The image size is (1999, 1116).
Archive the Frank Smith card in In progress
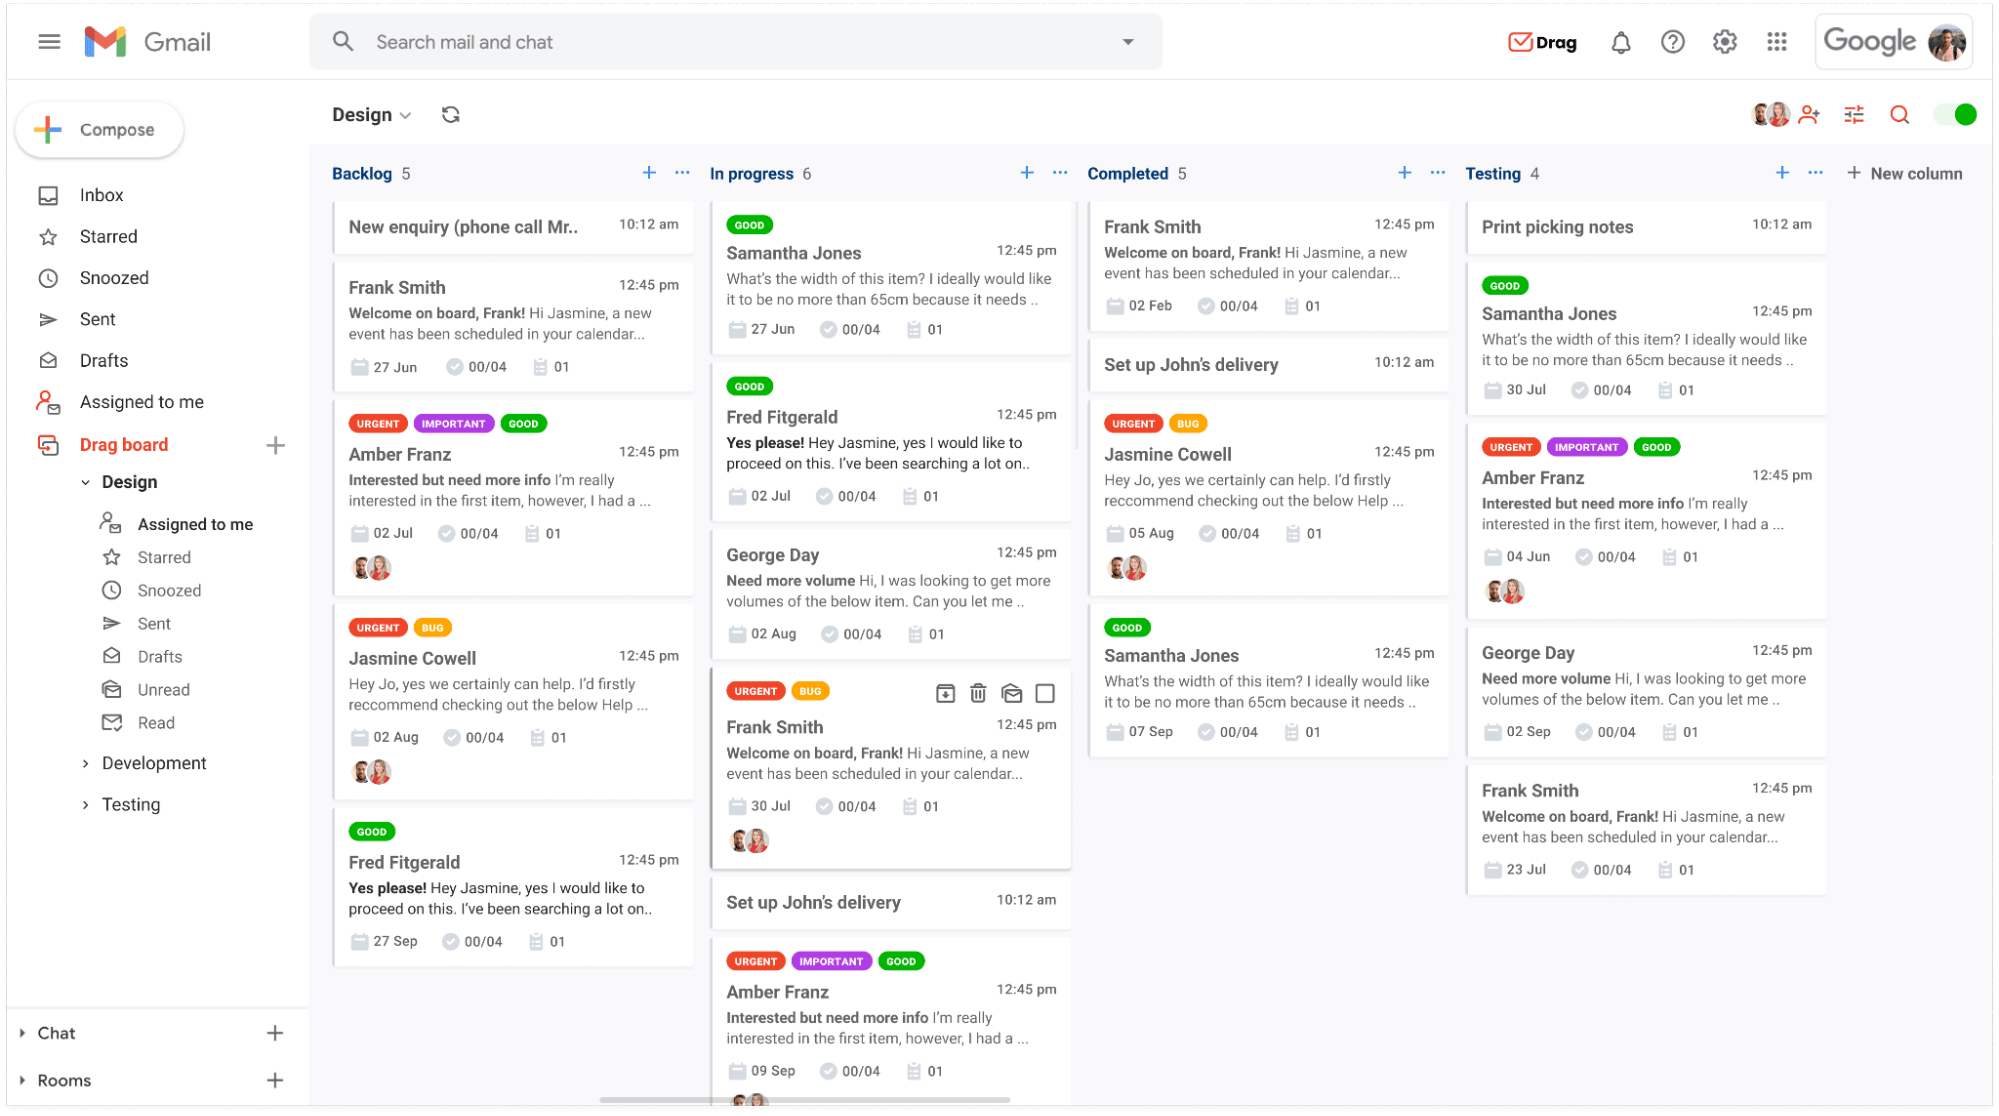pos(945,692)
